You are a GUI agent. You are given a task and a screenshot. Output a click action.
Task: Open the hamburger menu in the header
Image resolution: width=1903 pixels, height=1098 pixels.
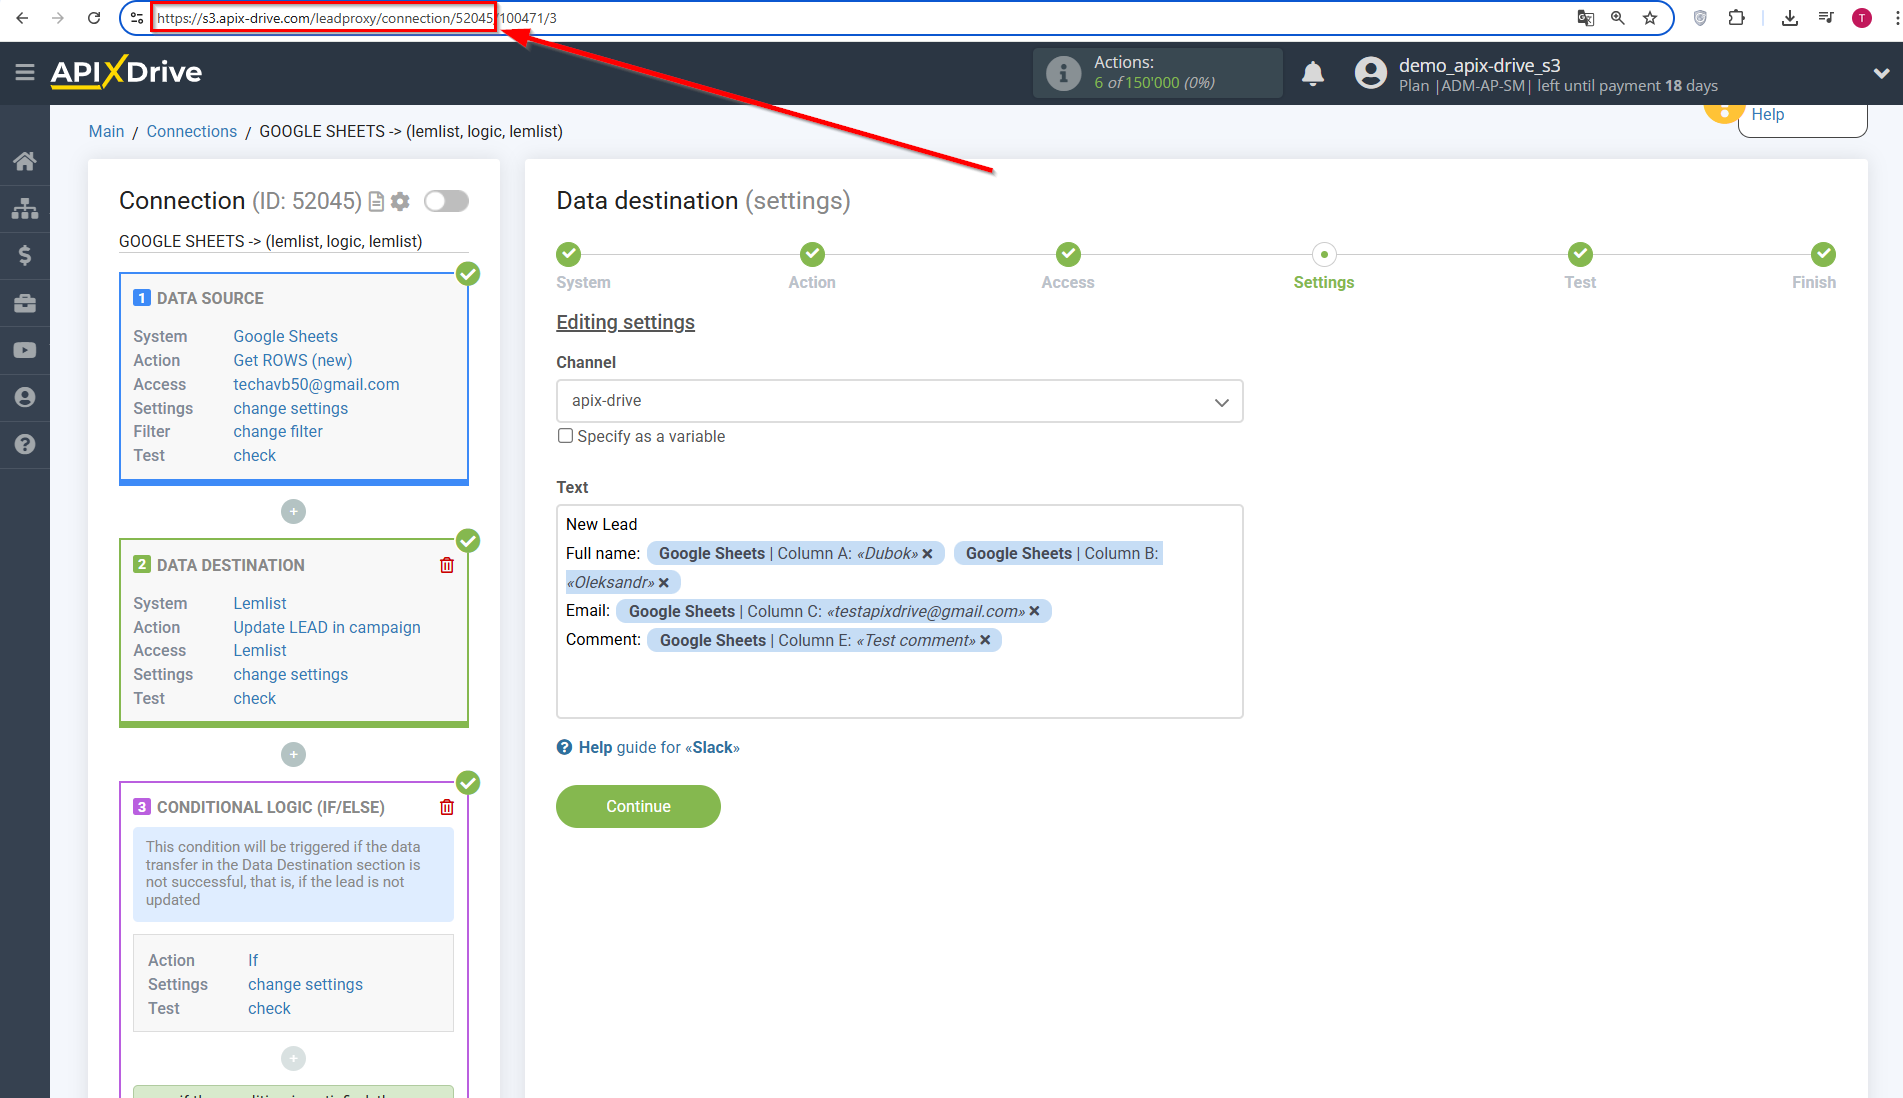click(x=25, y=72)
